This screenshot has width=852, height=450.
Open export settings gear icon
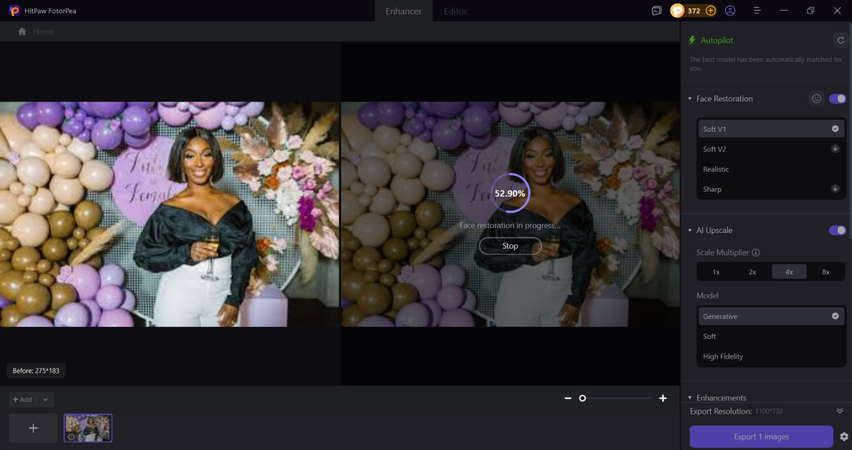pos(844,437)
